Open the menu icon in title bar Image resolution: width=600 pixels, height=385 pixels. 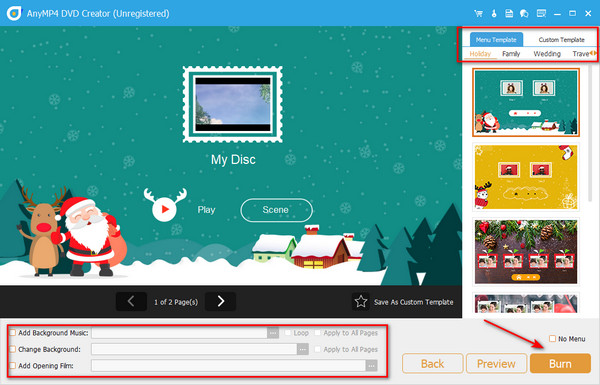pyautogui.click(x=541, y=13)
